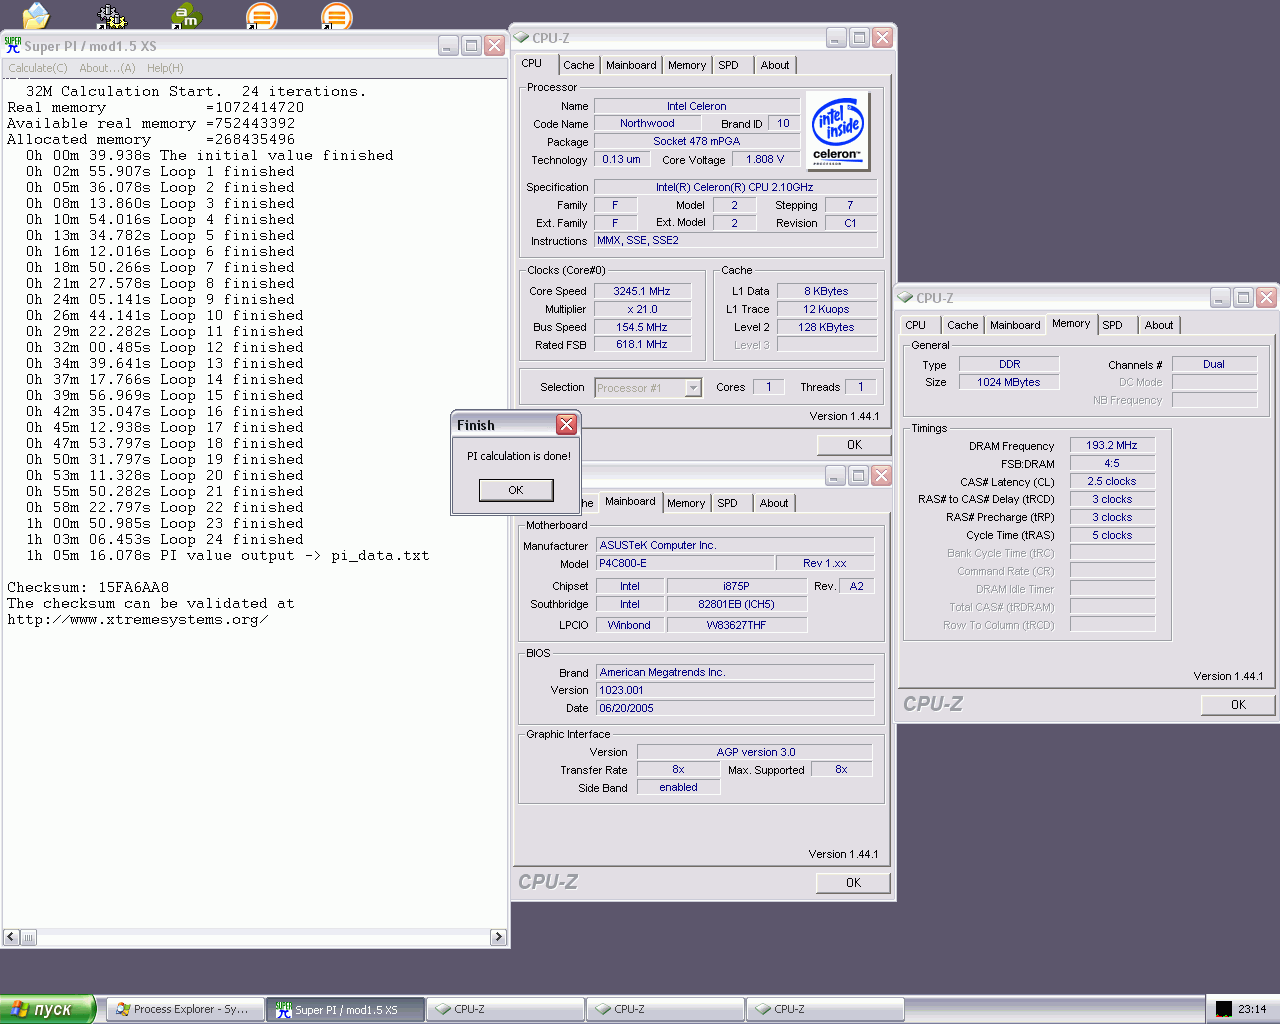Open the Calculate(C) menu
Screen dimensions: 1280x1024
click(38, 68)
